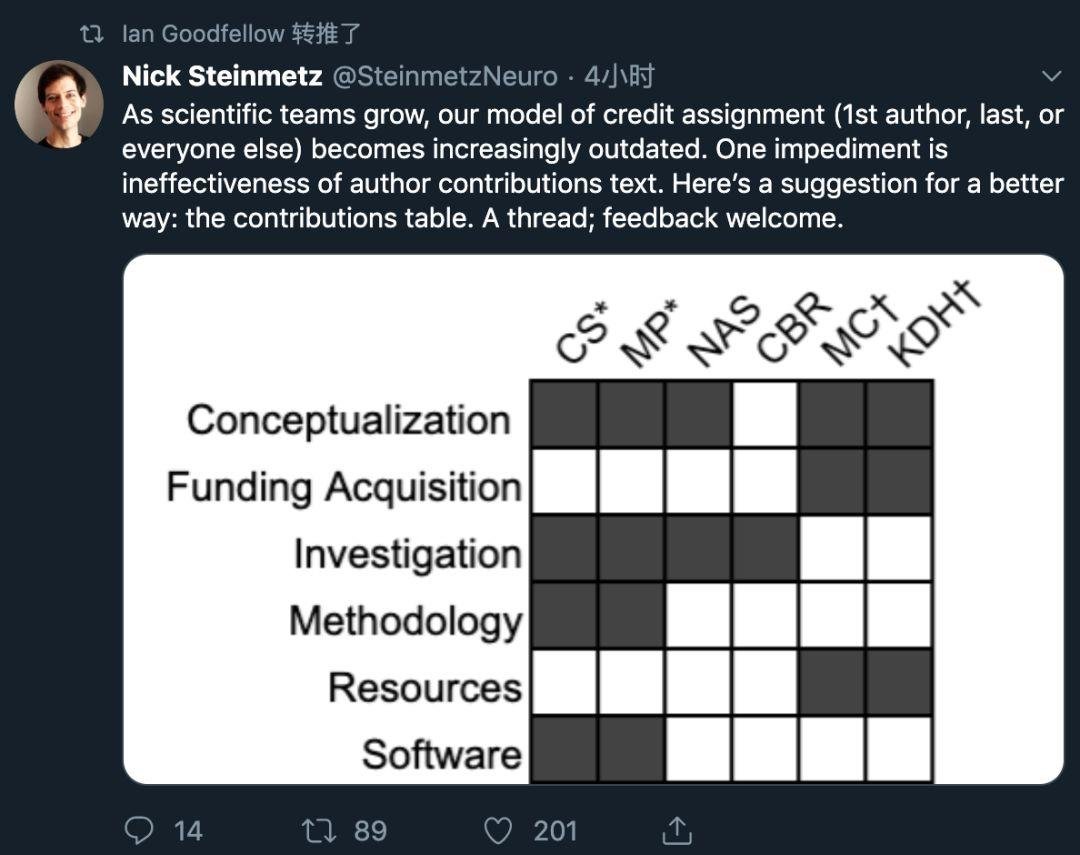
Task: Click the reply speech bubble icon
Action: tap(140, 829)
